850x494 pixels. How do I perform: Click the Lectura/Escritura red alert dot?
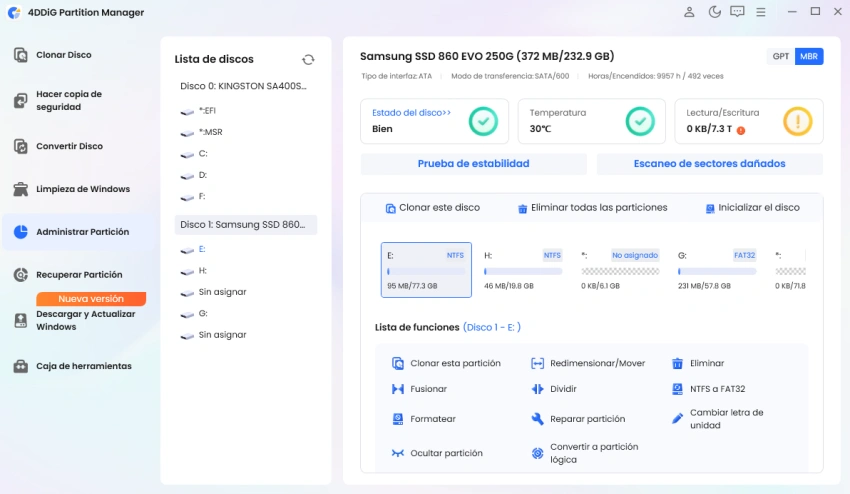740,130
